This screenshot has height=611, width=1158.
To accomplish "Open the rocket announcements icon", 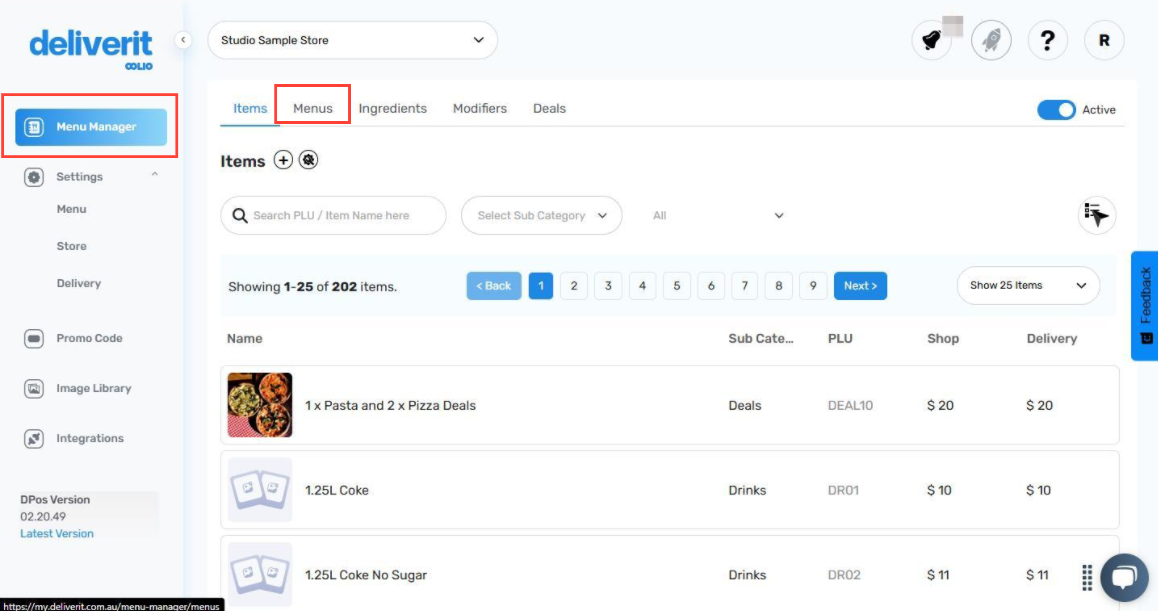I will [x=991, y=40].
